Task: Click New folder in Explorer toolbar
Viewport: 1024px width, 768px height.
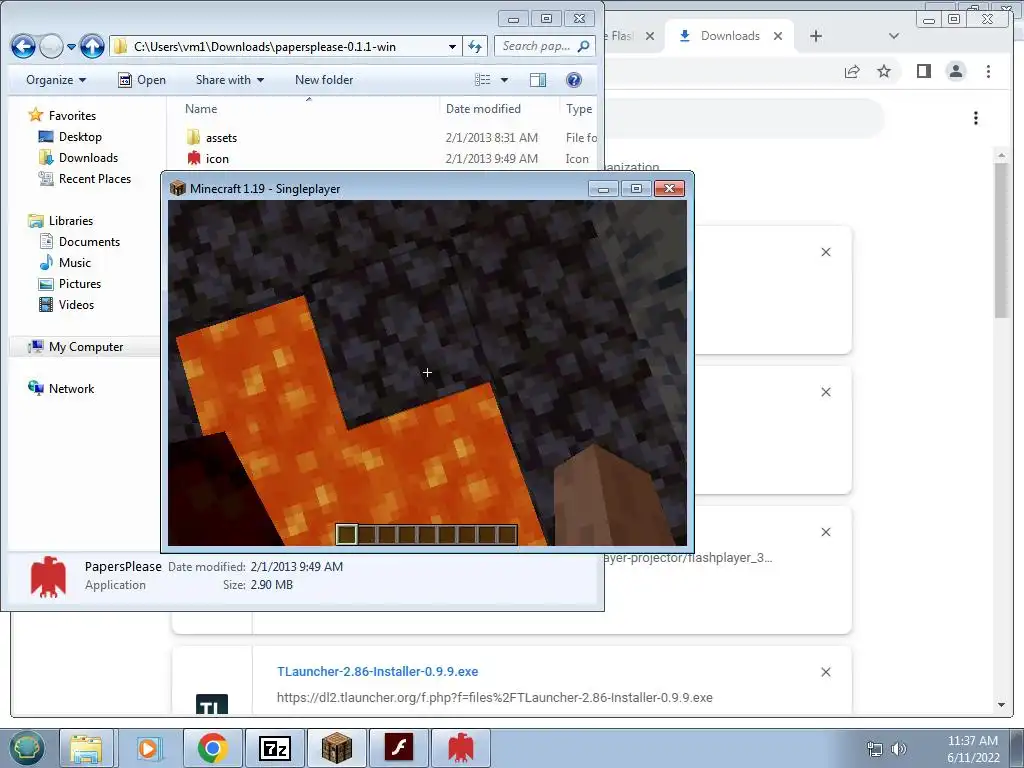Action: click(x=324, y=80)
